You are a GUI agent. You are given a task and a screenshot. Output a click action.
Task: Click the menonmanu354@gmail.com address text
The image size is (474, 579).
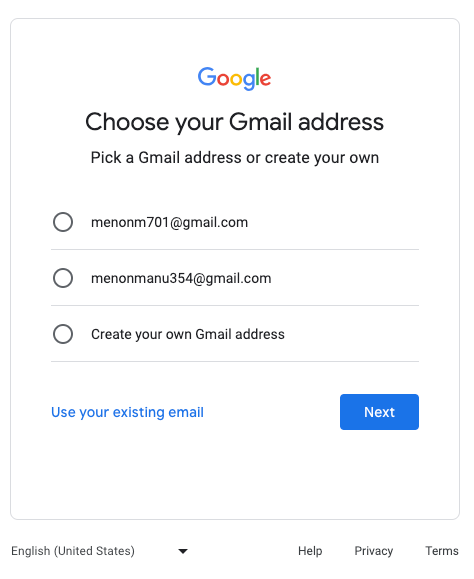point(181,278)
